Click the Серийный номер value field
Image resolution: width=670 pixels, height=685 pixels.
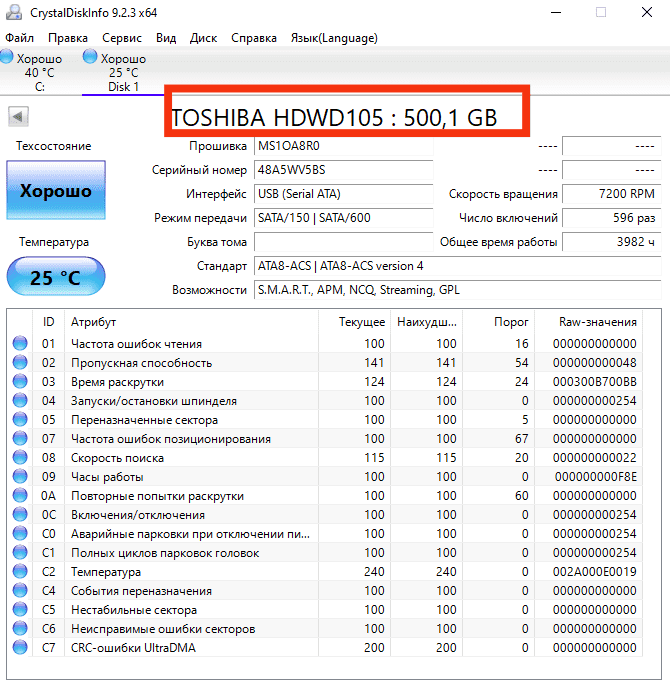tap(343, 170)
